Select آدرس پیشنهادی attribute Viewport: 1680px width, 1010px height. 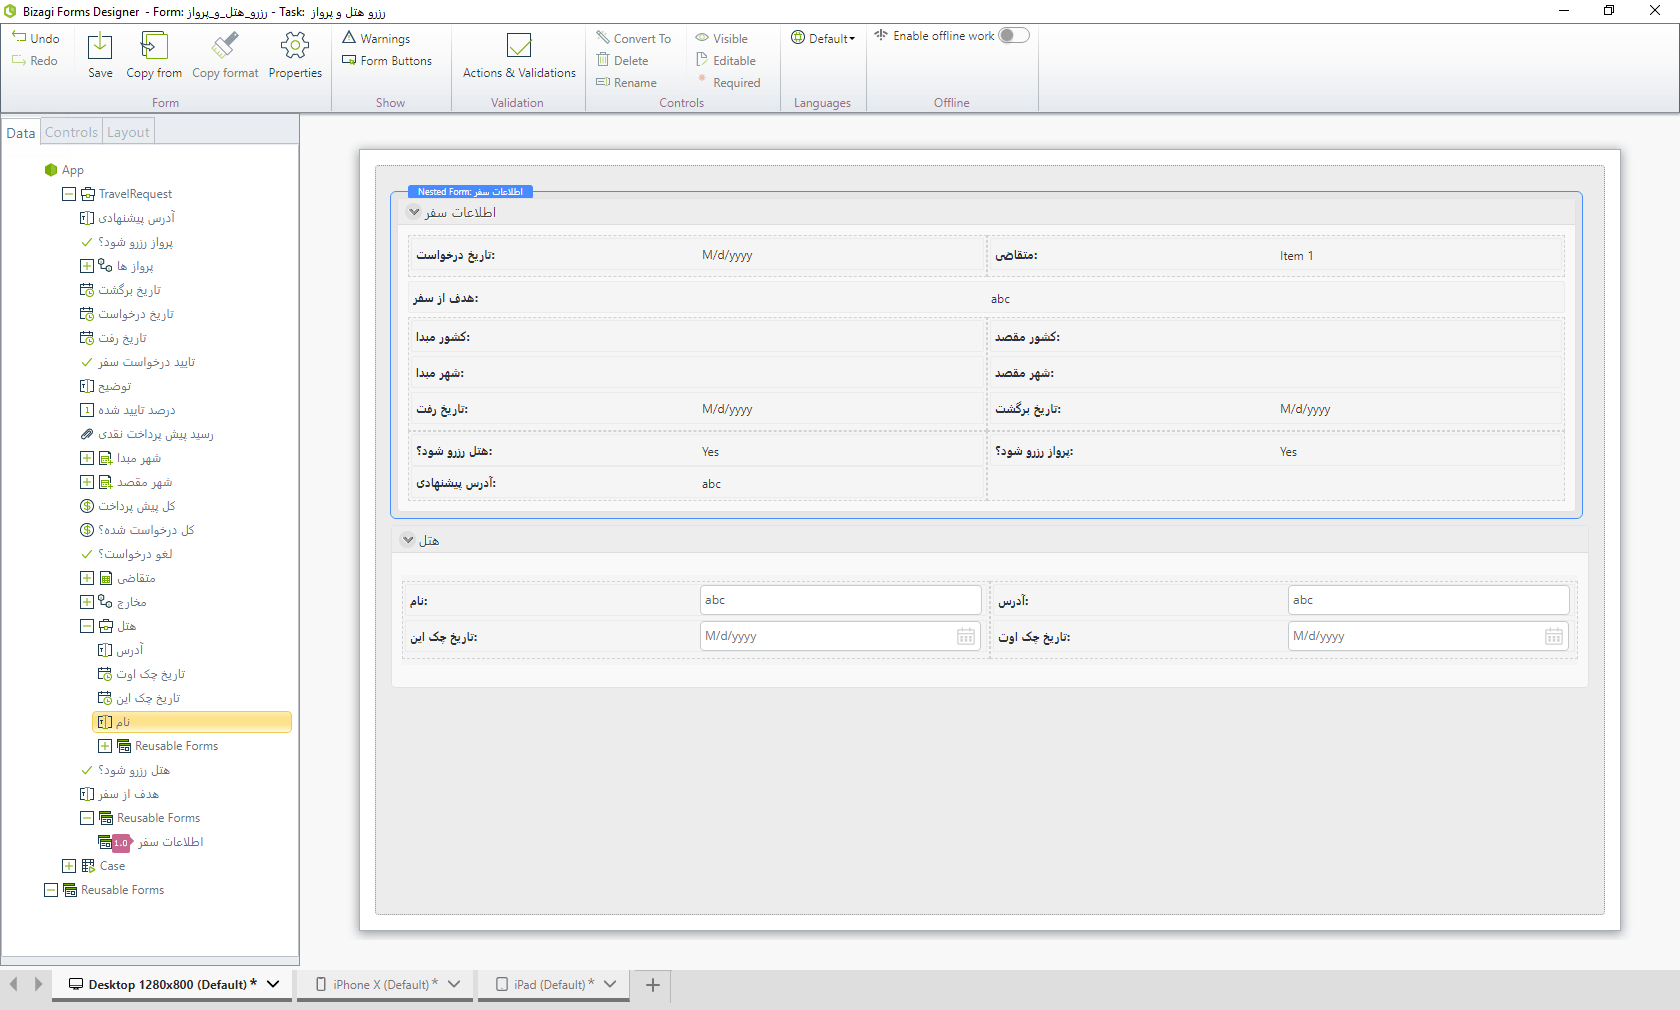(127, 218)
